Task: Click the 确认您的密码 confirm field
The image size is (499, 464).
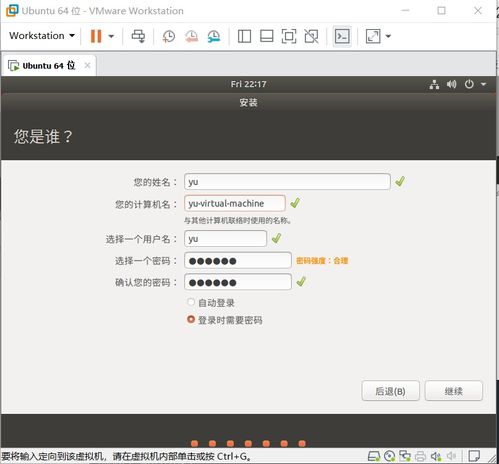Action: pyautogui.click(x=238, y=282)
